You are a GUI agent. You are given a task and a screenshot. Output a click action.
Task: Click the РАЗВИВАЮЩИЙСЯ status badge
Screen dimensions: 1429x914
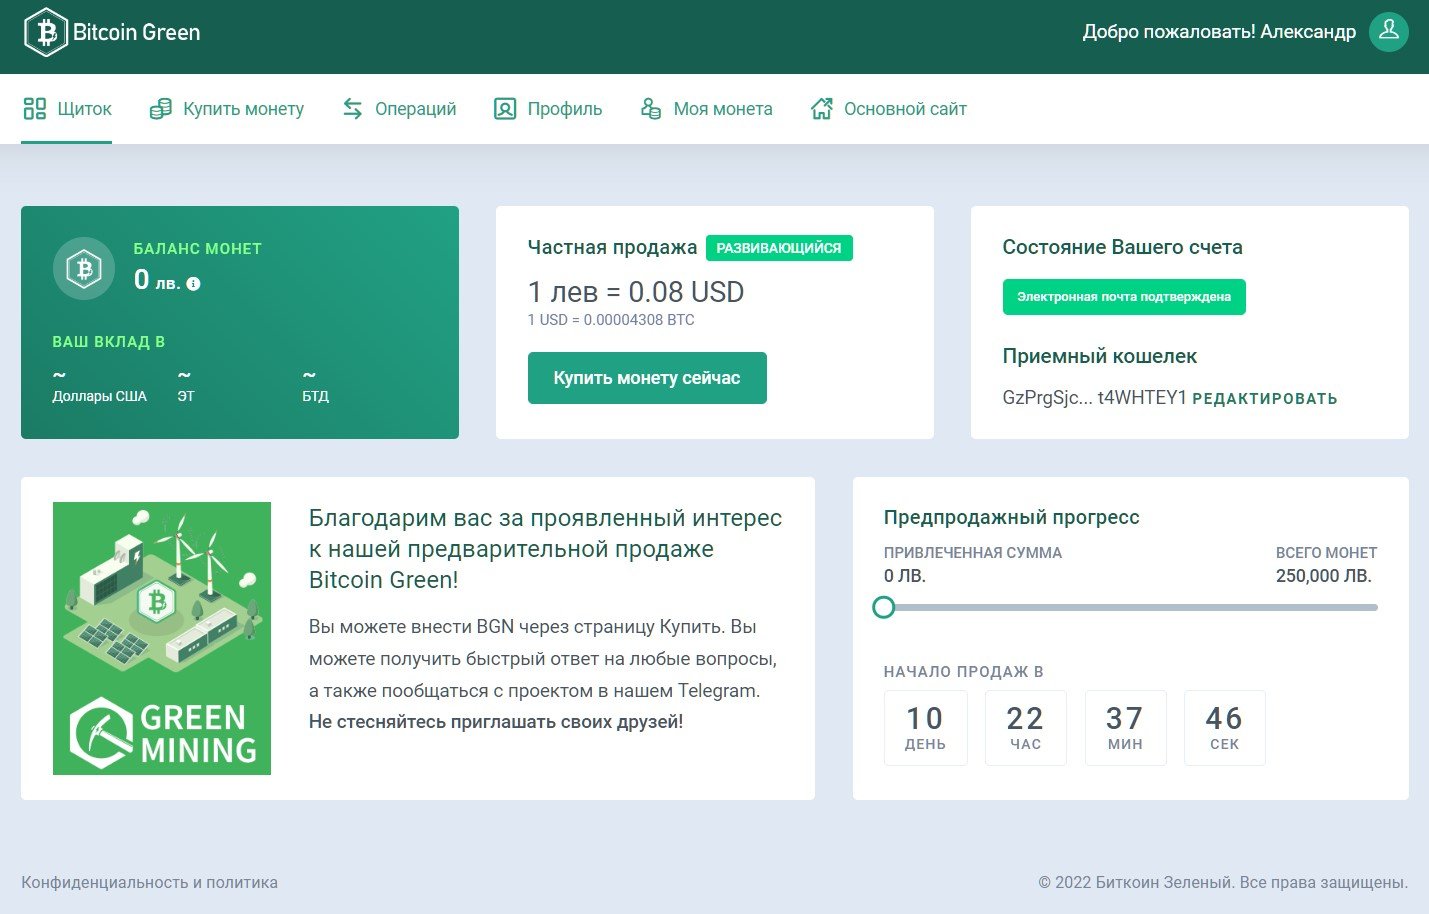point(779,248)
